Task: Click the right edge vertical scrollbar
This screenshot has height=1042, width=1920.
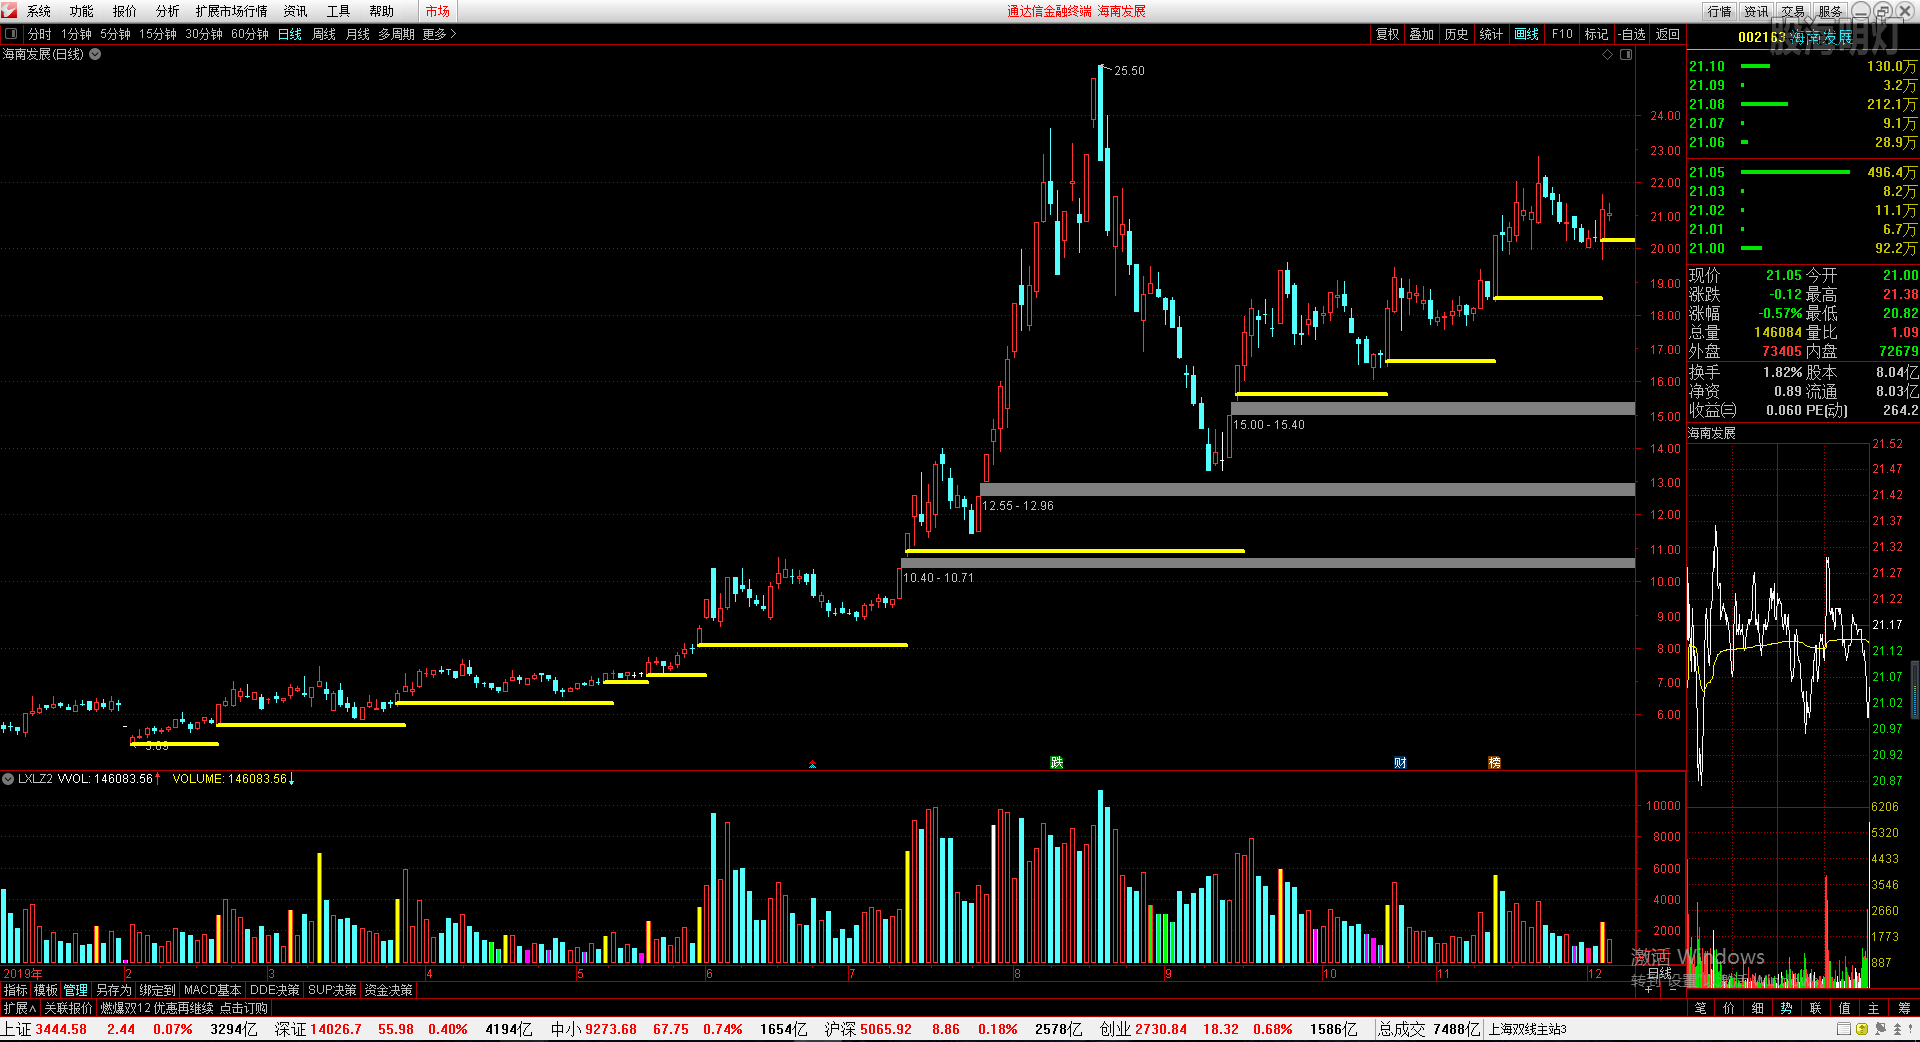Action: (x=1915, y=689)
